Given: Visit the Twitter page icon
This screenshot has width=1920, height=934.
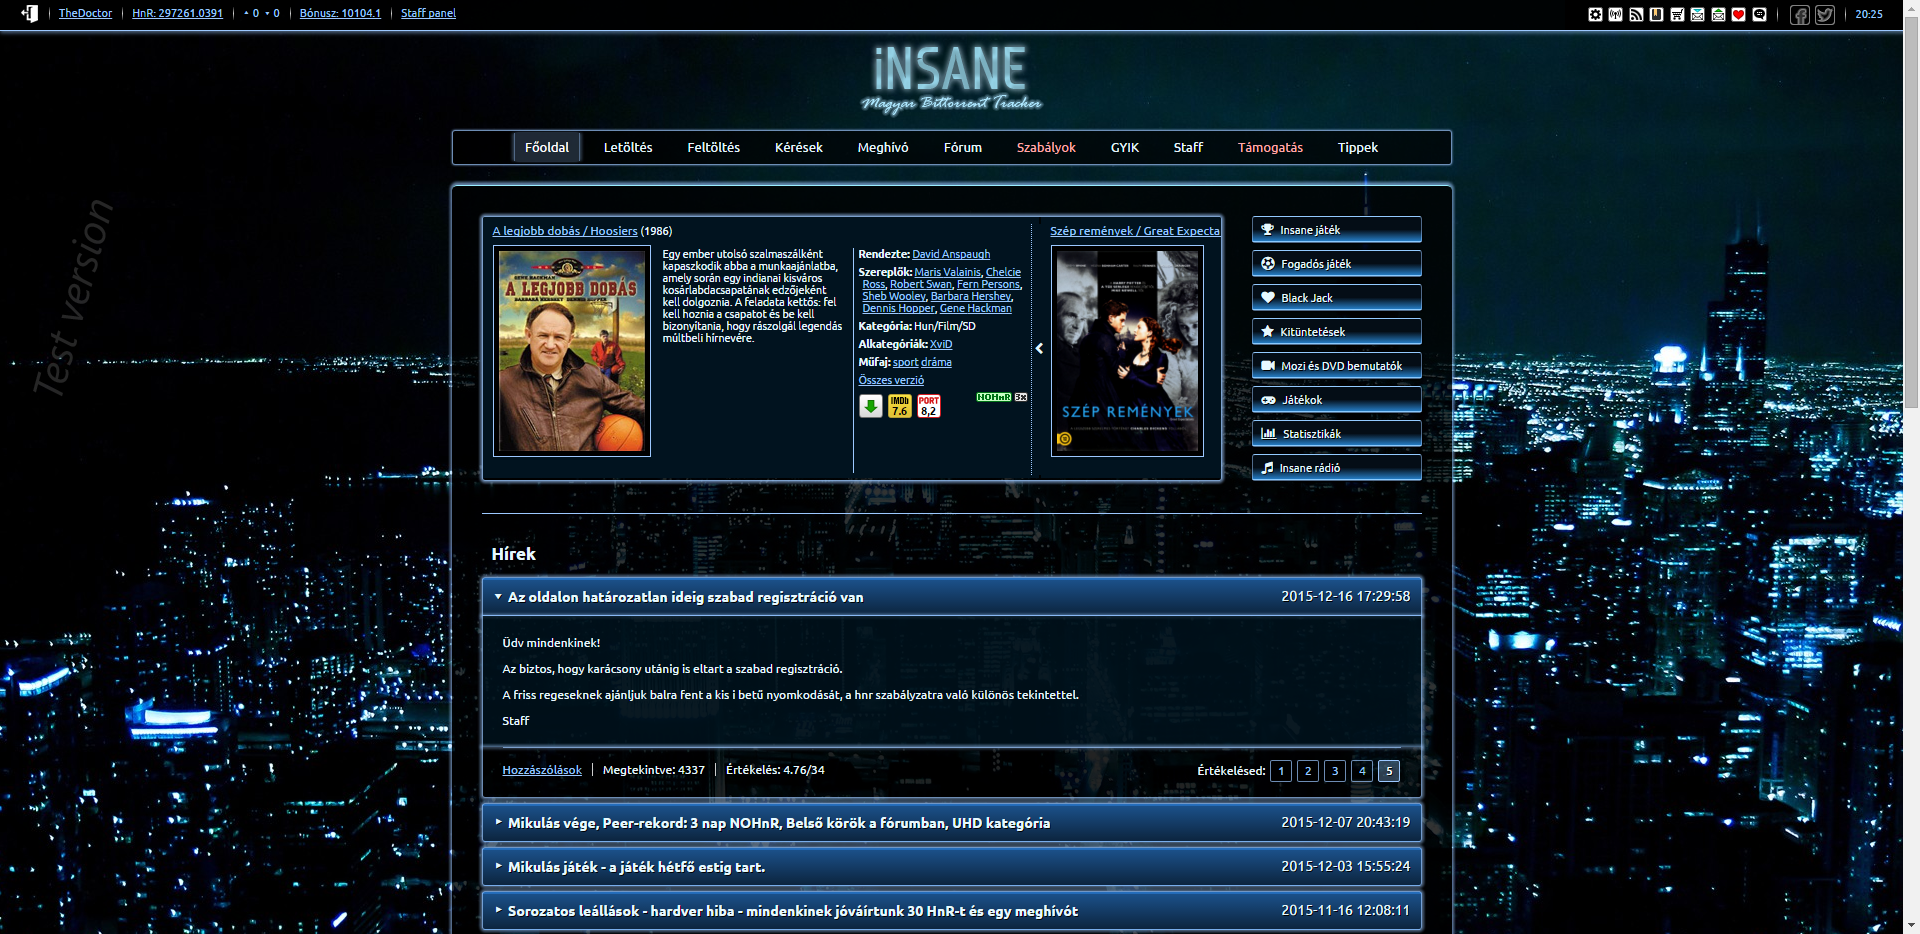Looking at the screenshot, I should click(x=1825, y=15).
